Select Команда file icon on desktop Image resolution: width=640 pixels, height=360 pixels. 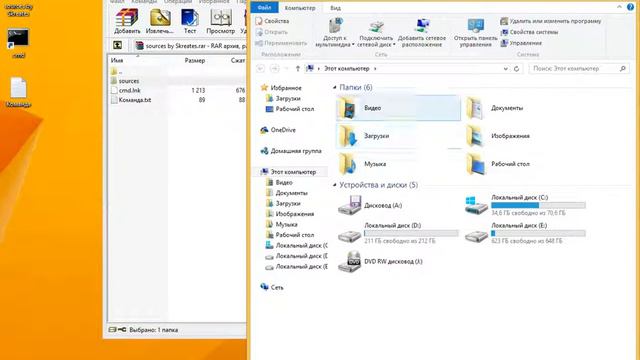coord(18,92)
